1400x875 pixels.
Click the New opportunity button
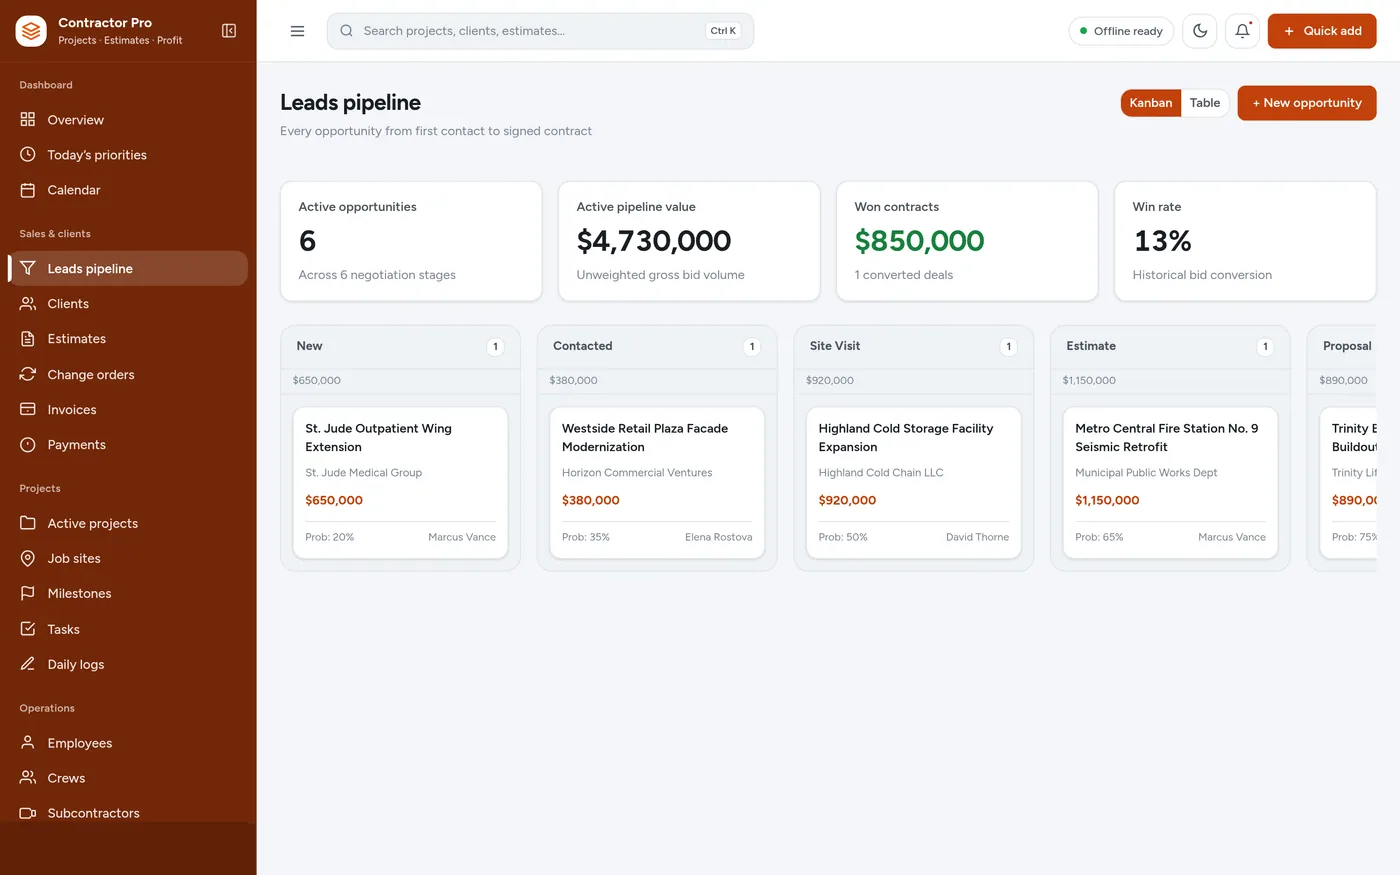point(1307,103)
